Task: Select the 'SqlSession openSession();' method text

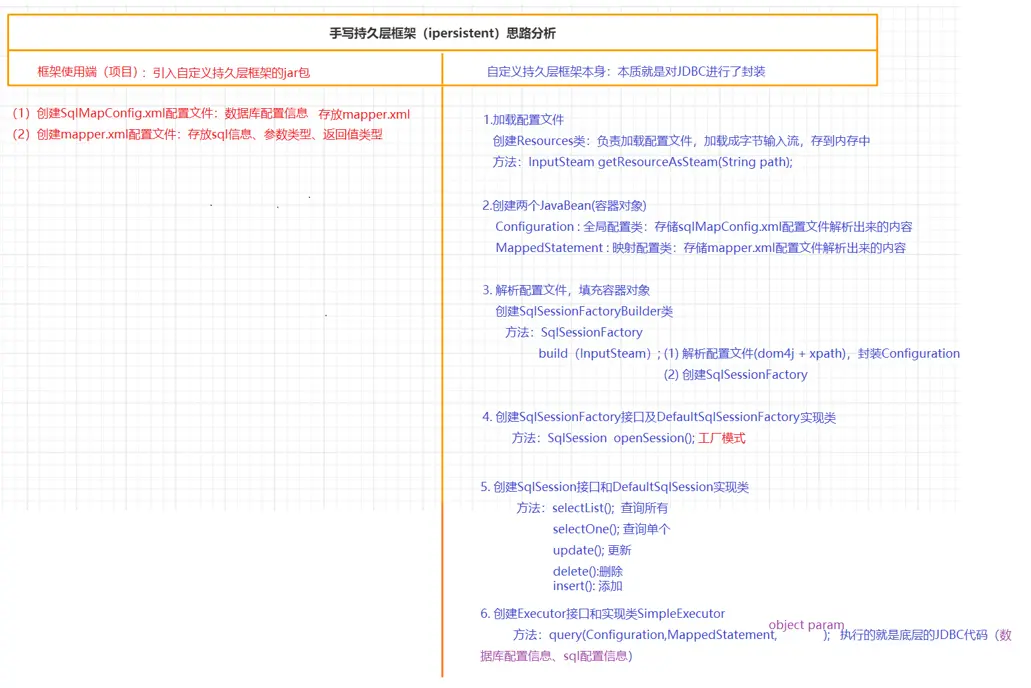Action: (x=621, y=438)
